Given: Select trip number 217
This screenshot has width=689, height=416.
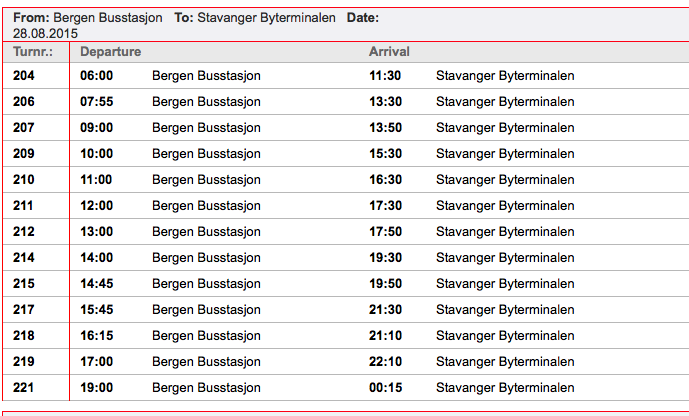Looking at the screenshot, I should click(x=24, y=309).
